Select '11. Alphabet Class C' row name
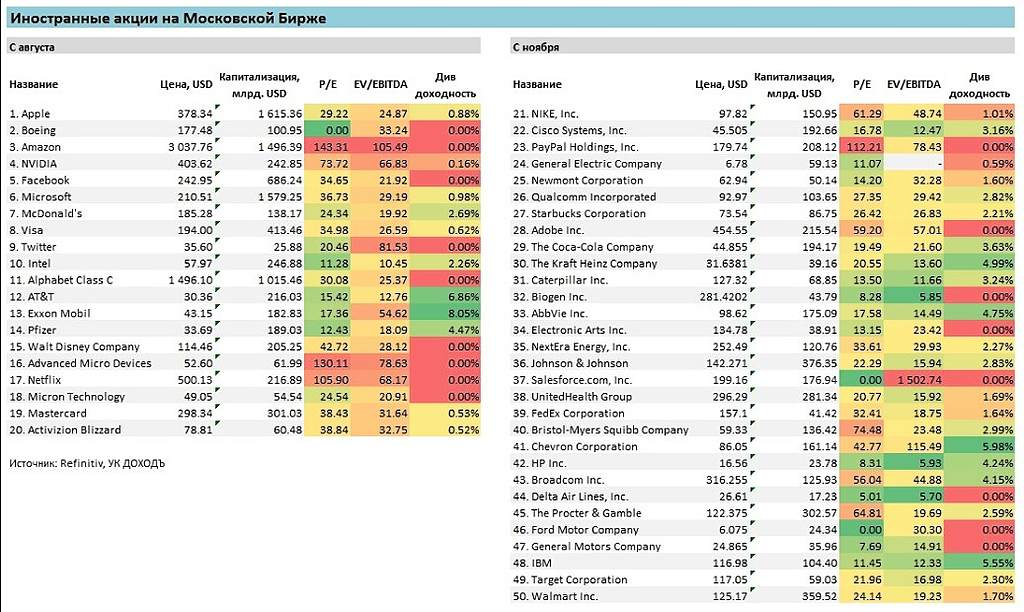Viewport: 1024px width, 612px height. (61, 280)
